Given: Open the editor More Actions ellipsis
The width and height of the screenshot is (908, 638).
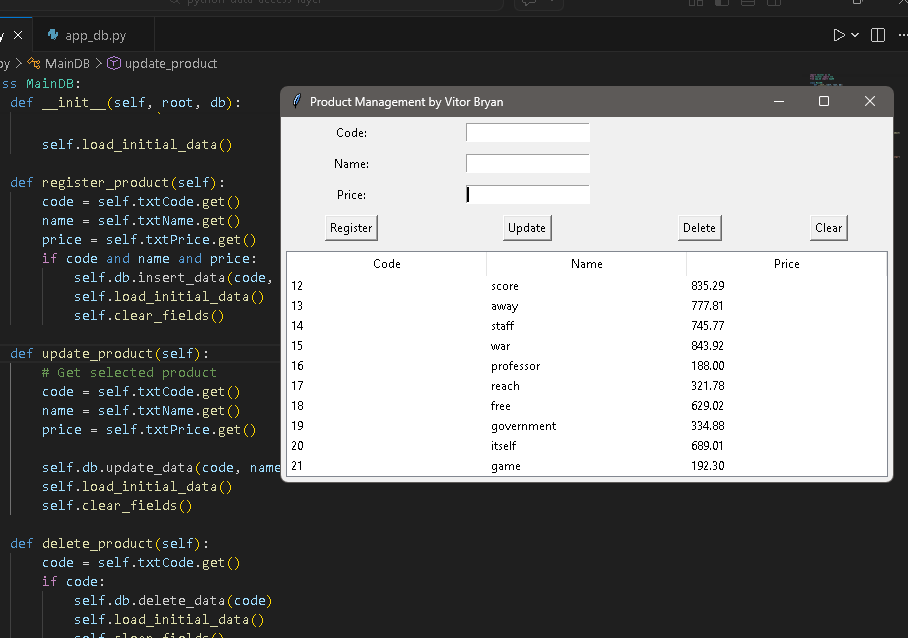Looking at the screenshot, I should 902,35.
